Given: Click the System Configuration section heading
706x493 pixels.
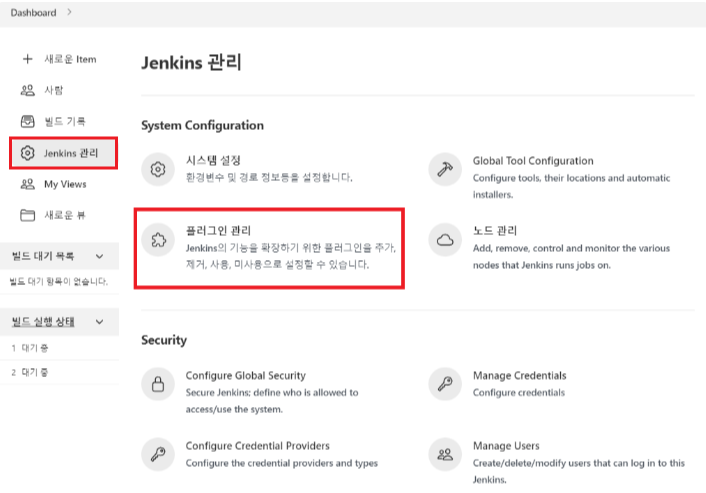Looking at the screenshot, I should 203,125.
